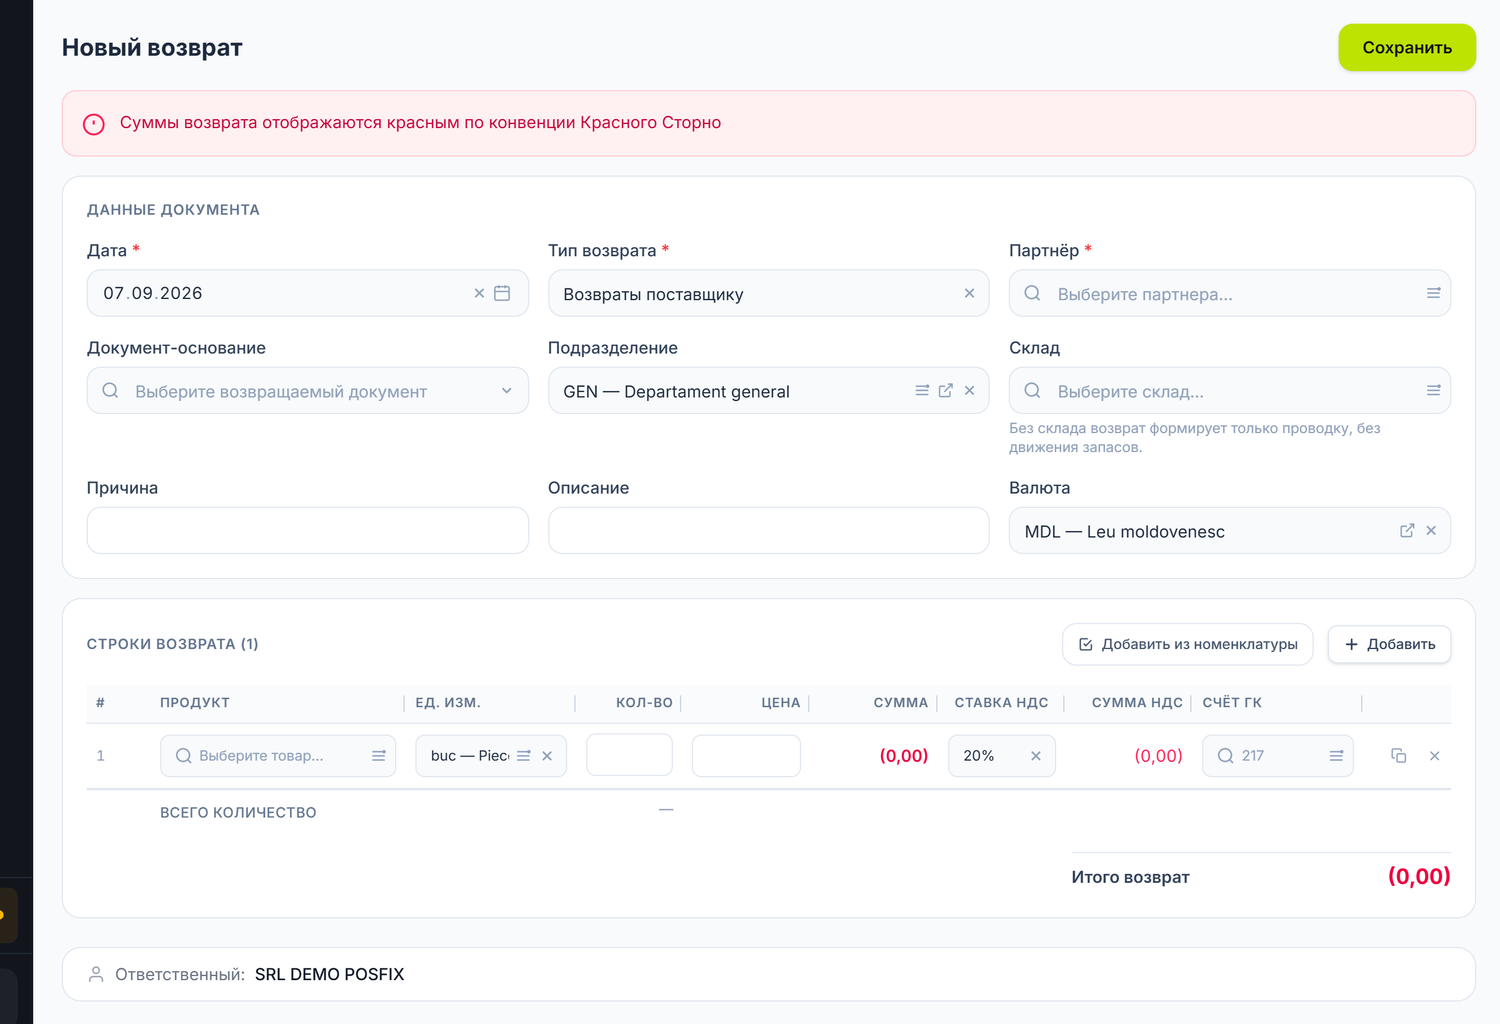The image size is (1500, 1024).
Task: Click the checklist icon on Добавить из номенклатуры
Action: (1086, 644)
